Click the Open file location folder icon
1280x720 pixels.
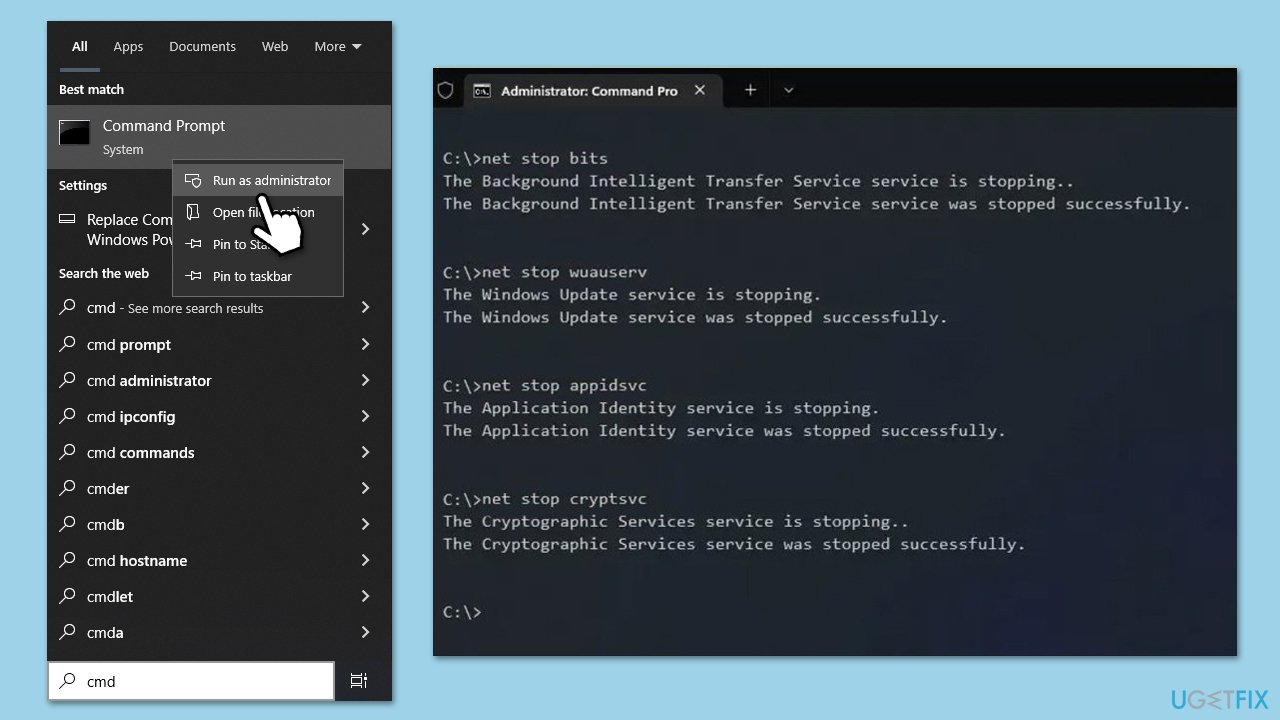coord(193,212)
